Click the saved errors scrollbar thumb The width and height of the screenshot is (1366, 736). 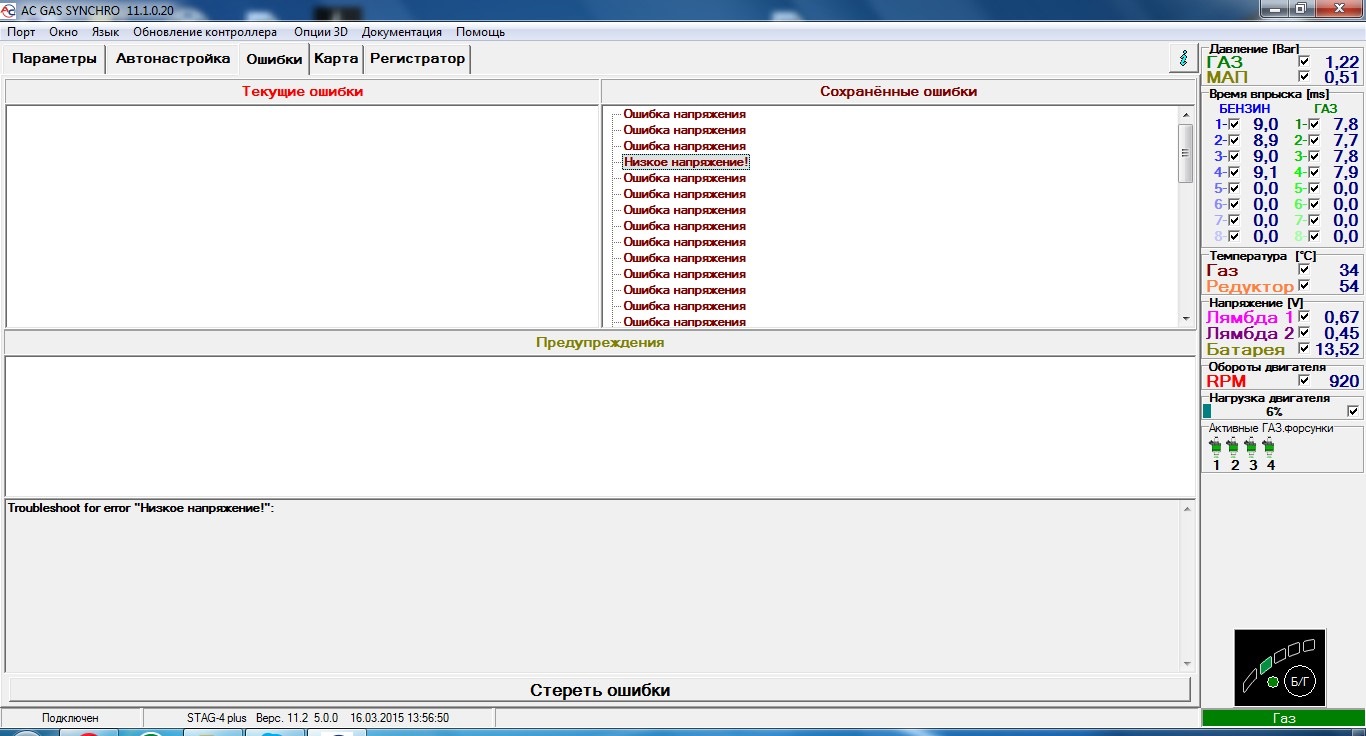pyautogui.click(x=1186, y=153)
